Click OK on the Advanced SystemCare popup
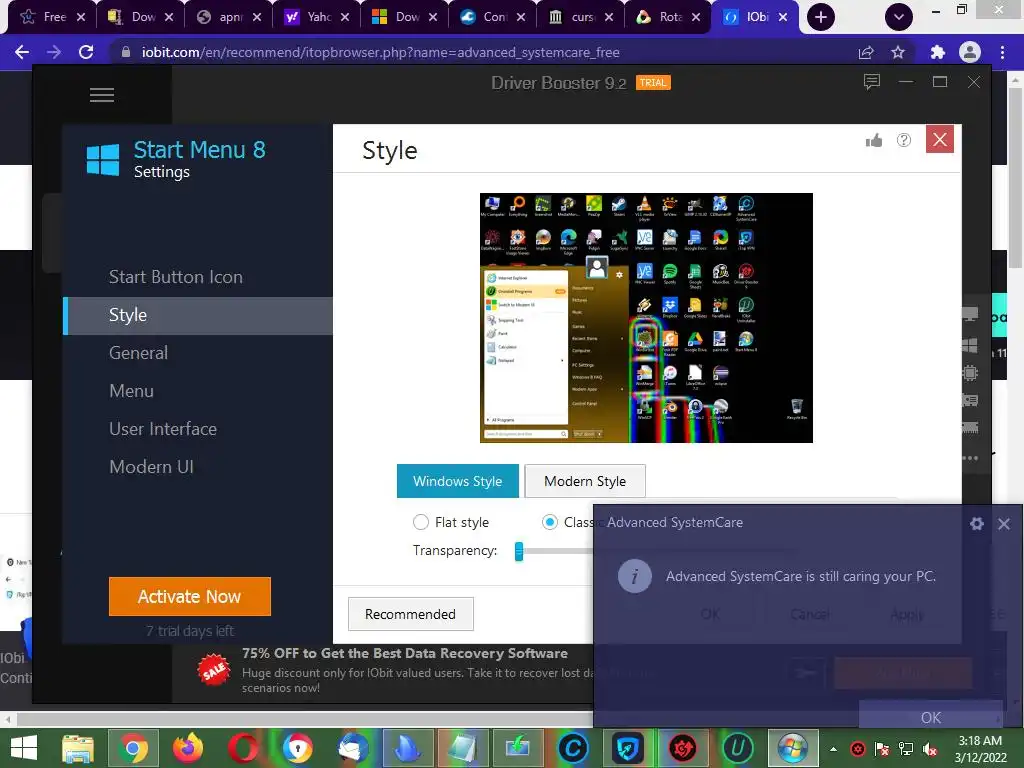 (931, 717)
